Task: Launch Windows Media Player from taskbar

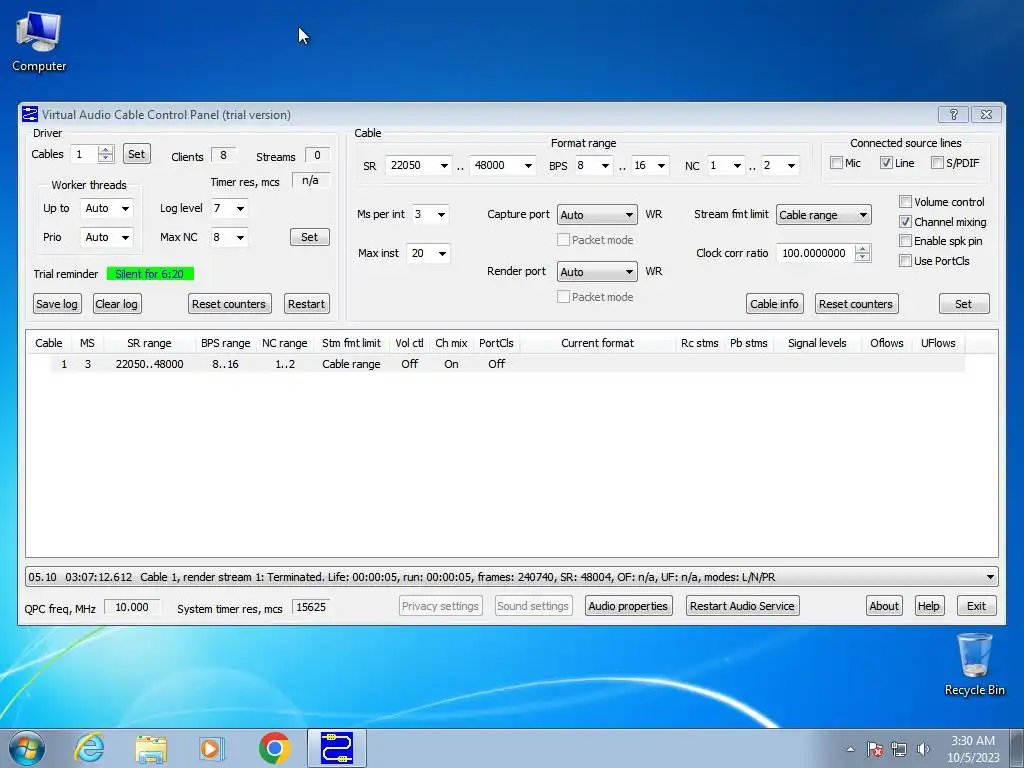Action: tap(212, 748)
